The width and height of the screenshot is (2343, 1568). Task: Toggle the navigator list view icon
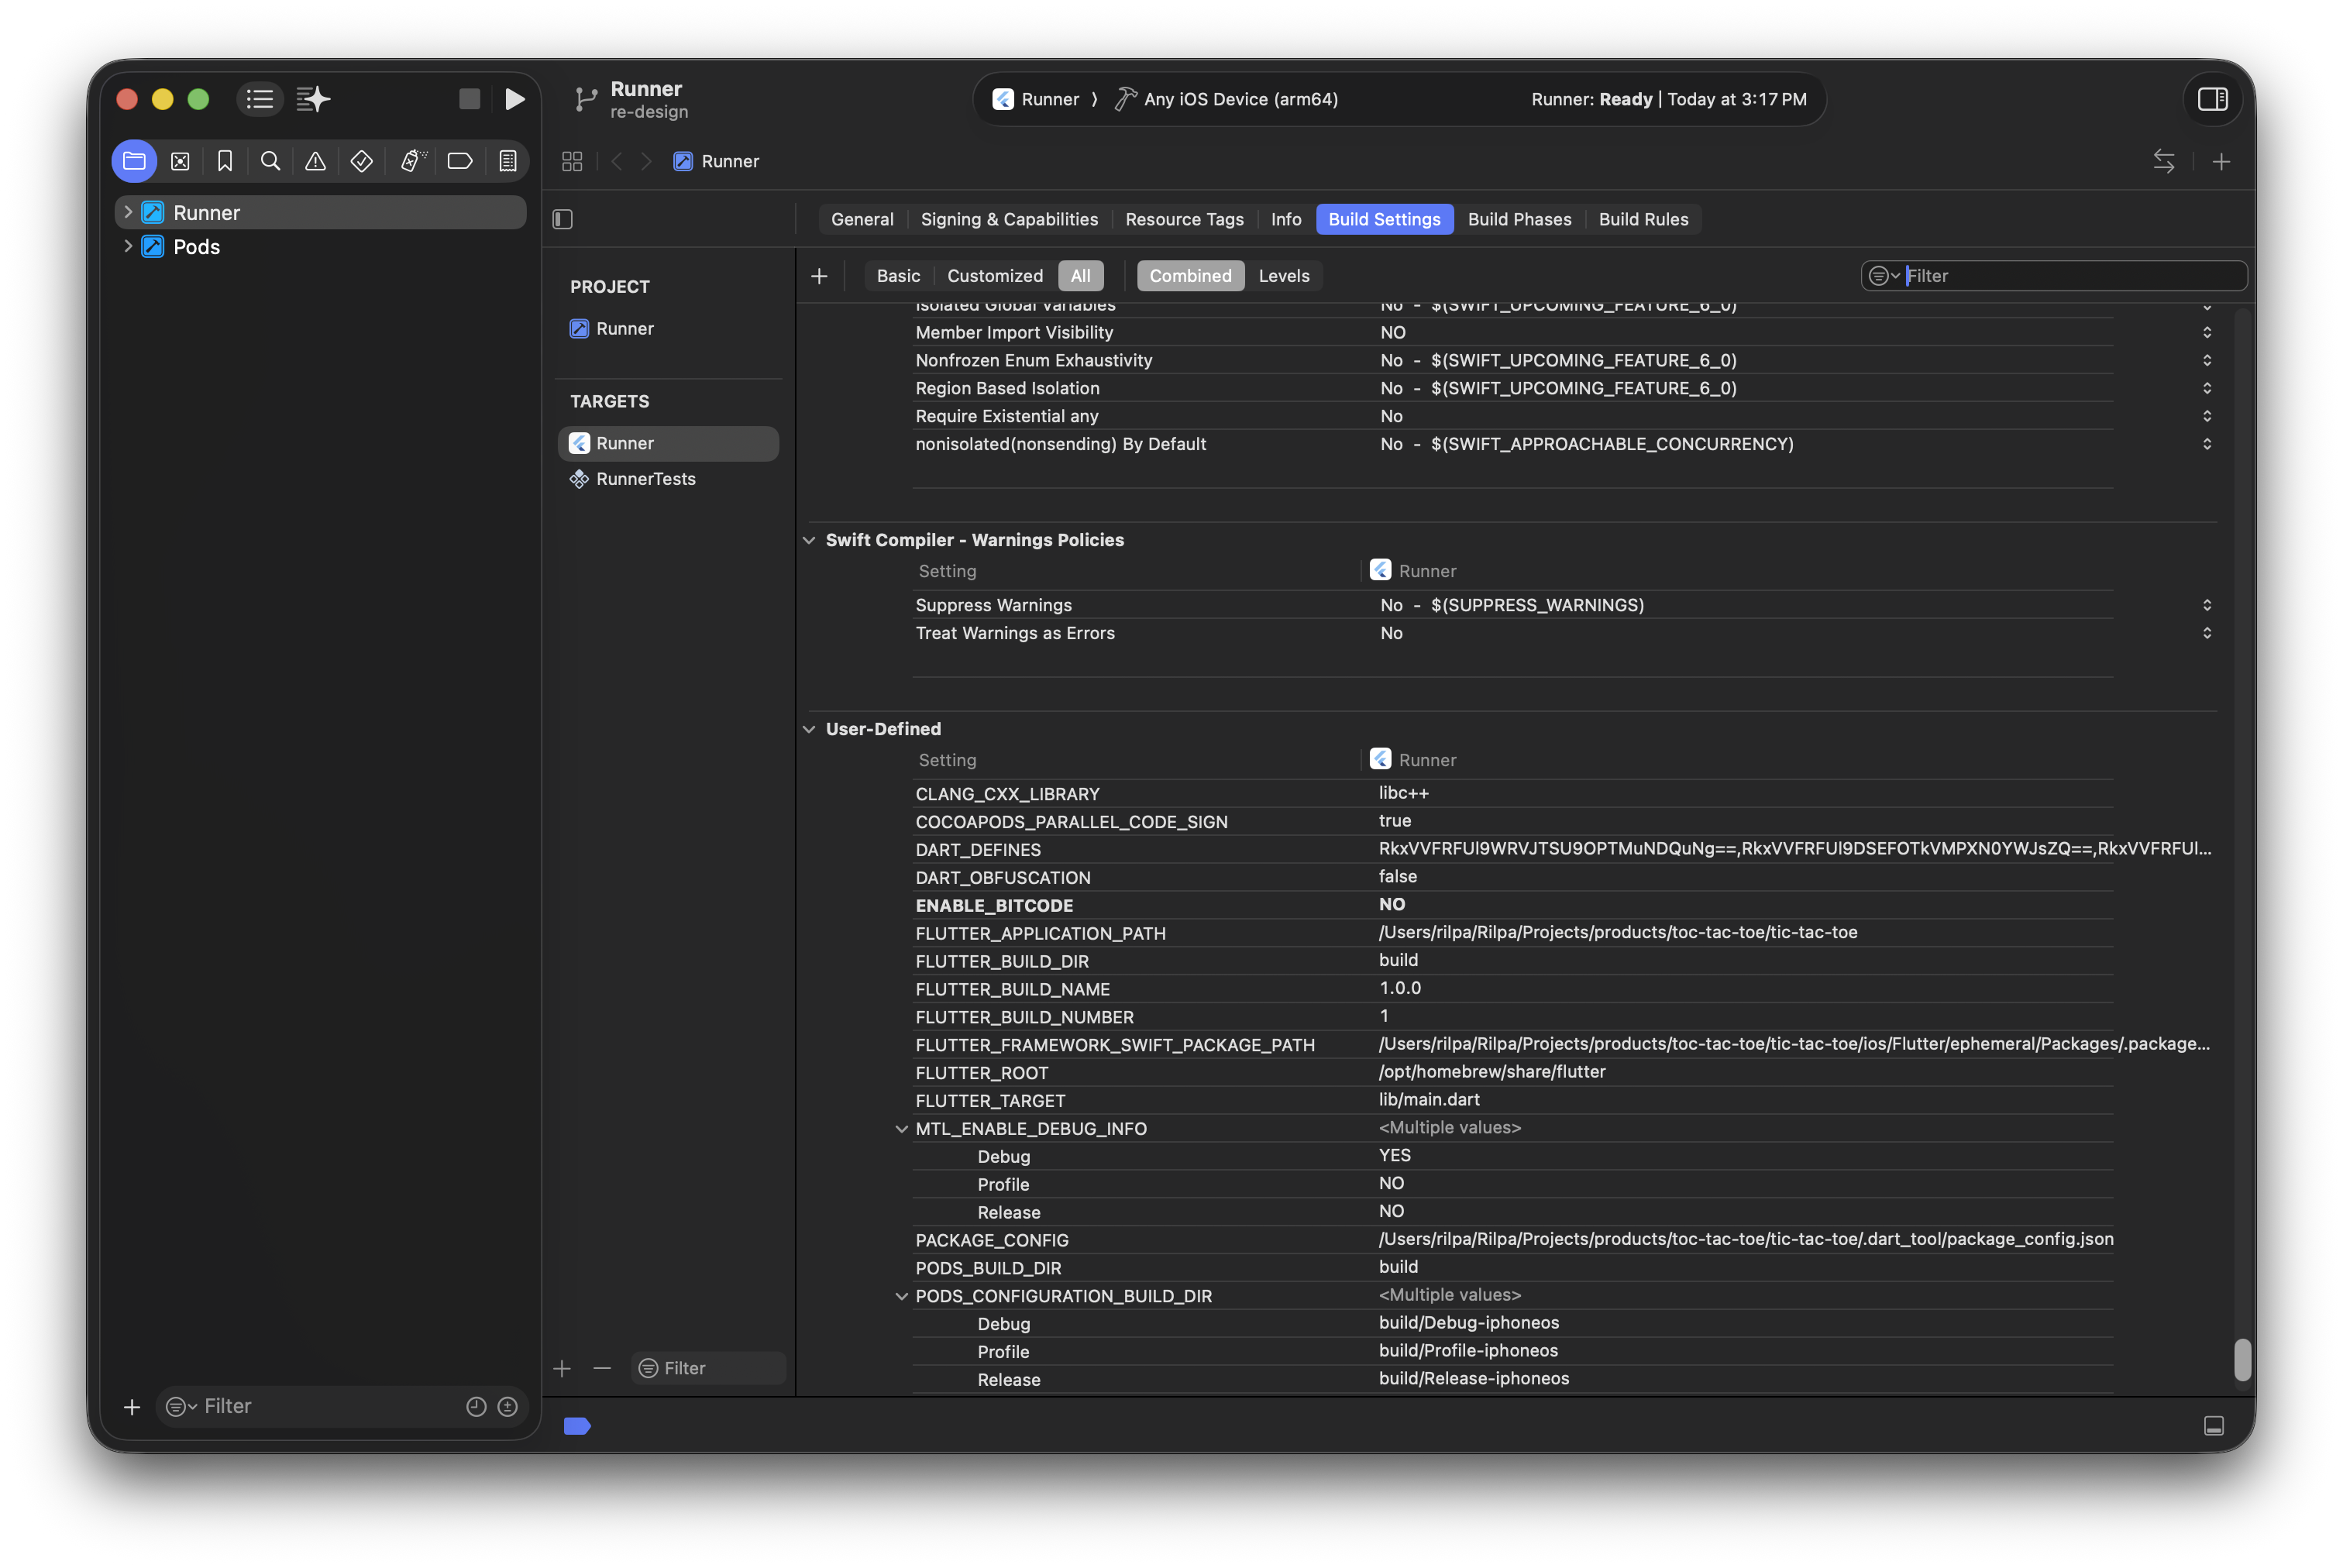(x=260, y=99)
